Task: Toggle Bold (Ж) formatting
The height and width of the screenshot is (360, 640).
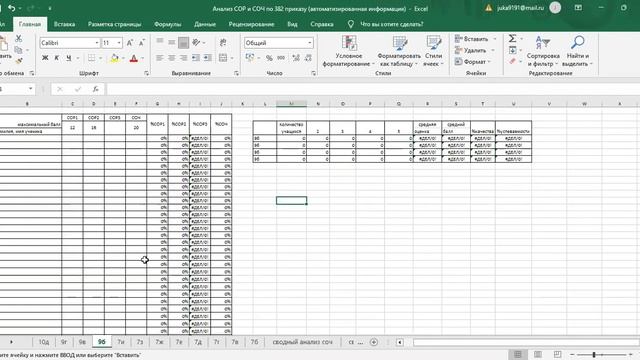Action: pos(45,58)
